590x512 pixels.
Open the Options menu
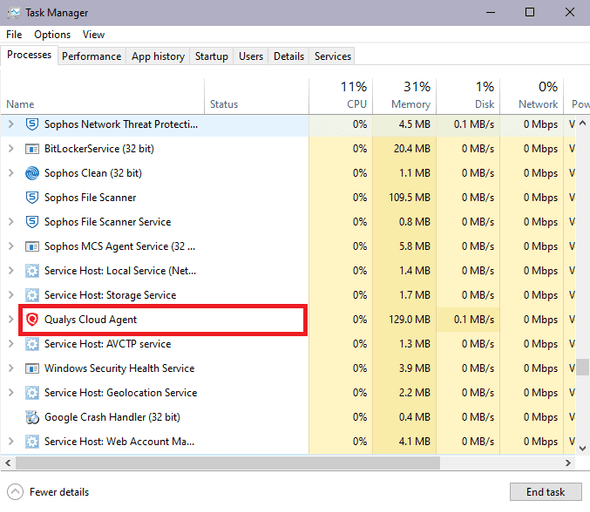(52, 35)
